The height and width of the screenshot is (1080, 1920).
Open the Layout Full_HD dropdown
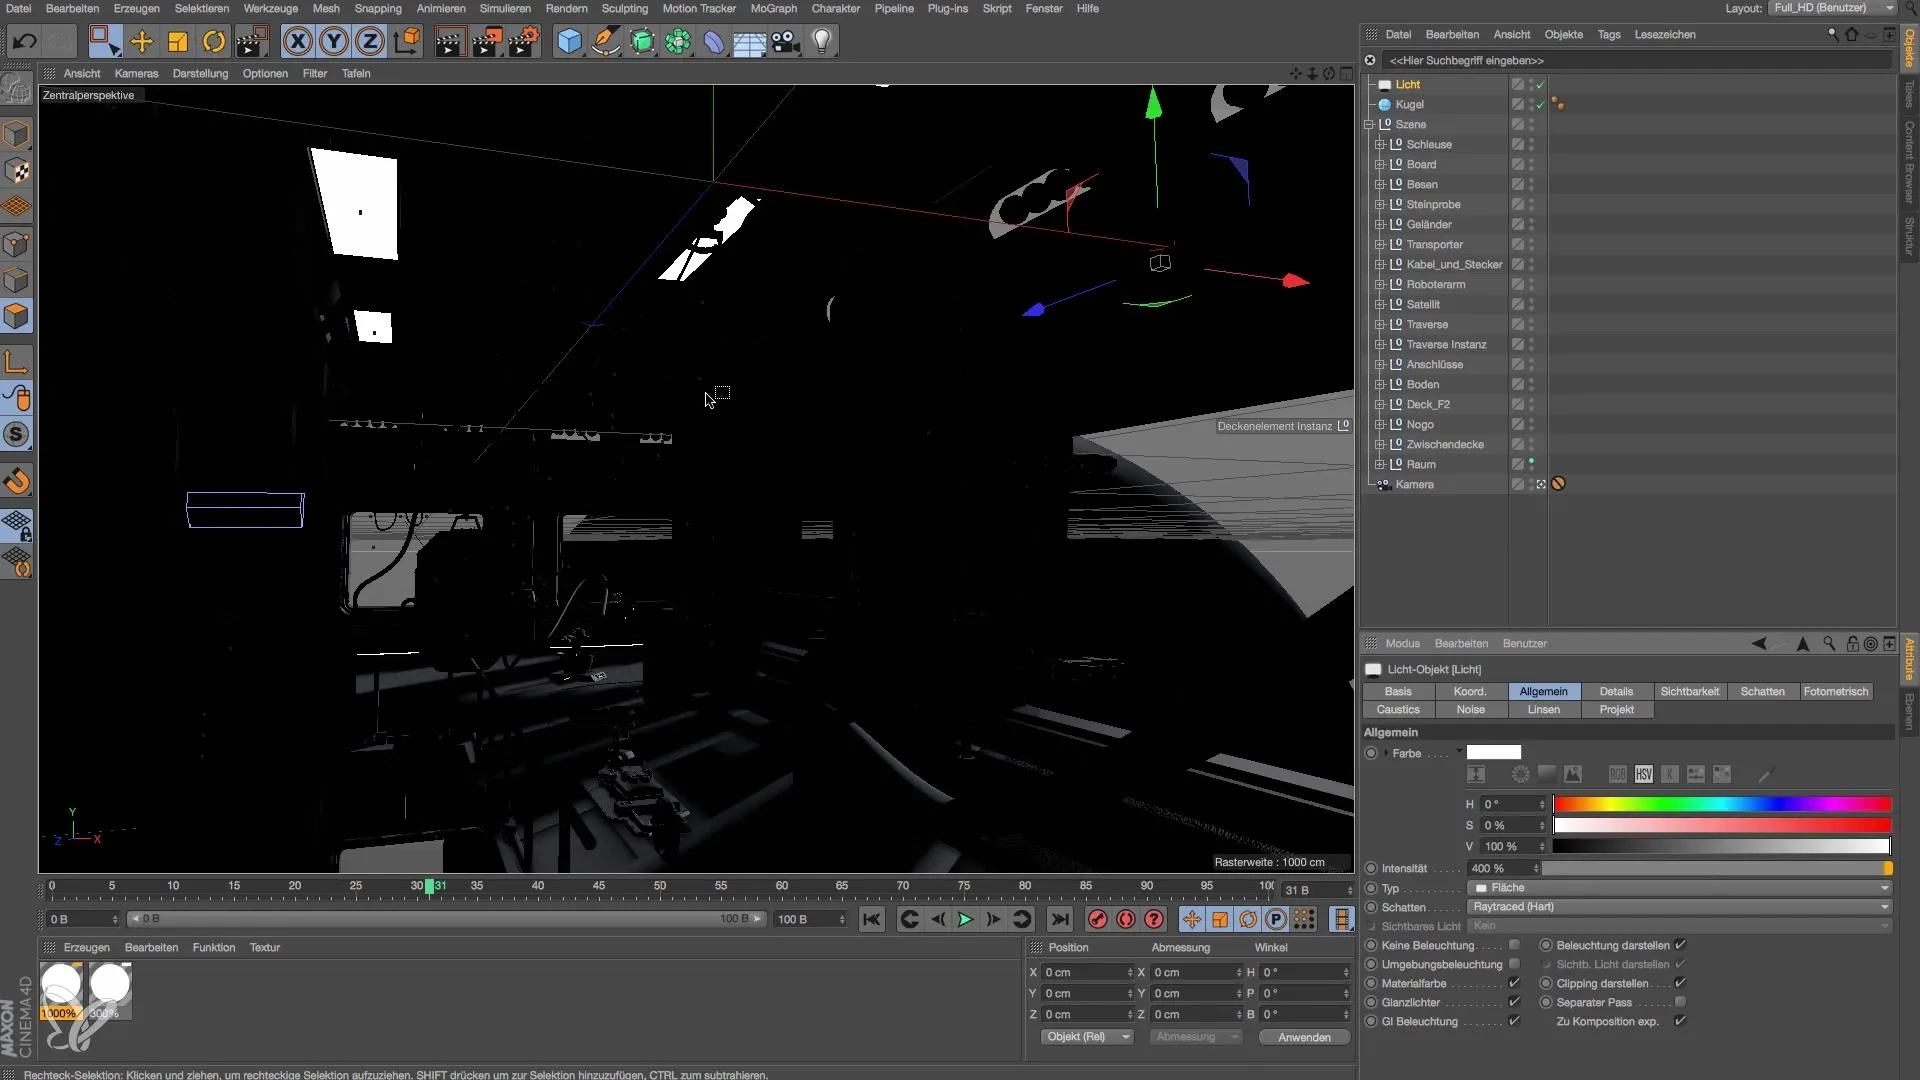tap(1832, 8)
